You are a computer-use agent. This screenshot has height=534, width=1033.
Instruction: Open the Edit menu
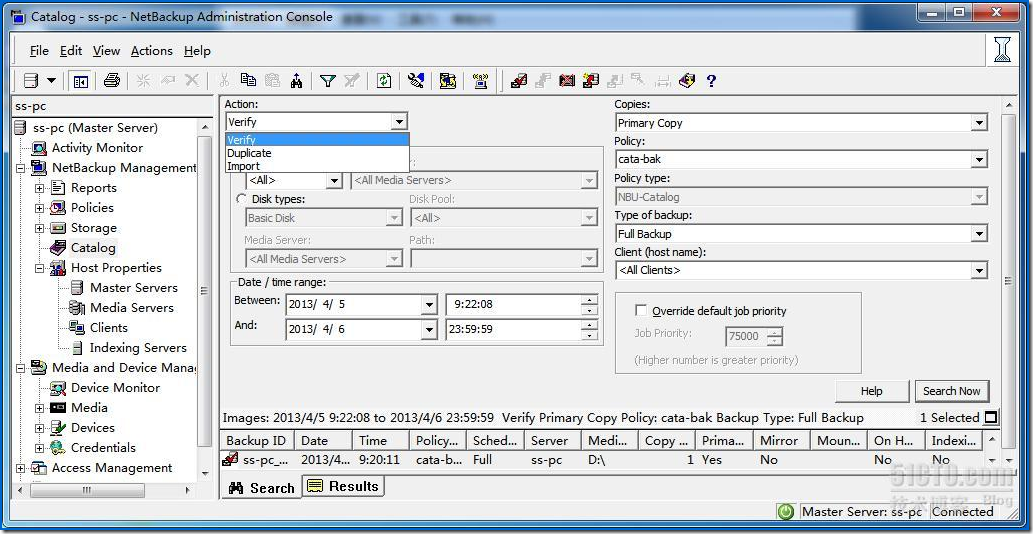70,51
